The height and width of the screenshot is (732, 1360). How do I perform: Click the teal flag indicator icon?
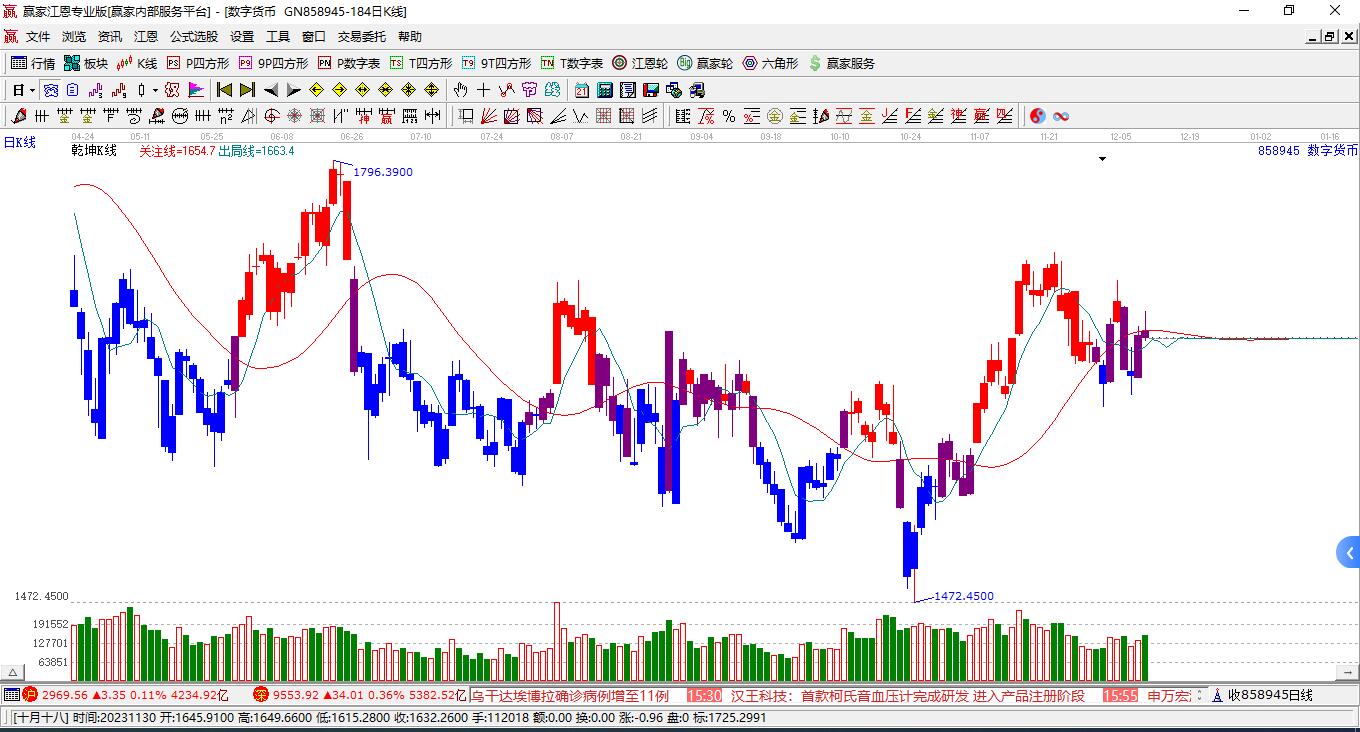(x=196, y=90)
